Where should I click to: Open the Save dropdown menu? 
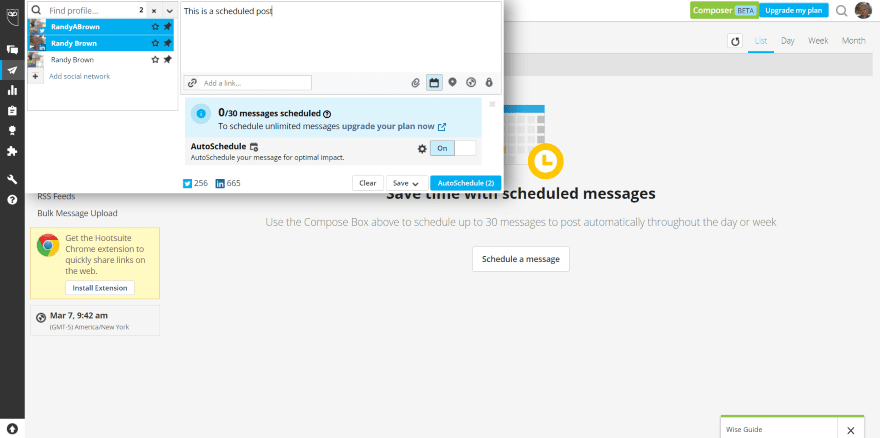tap(407, 183)
